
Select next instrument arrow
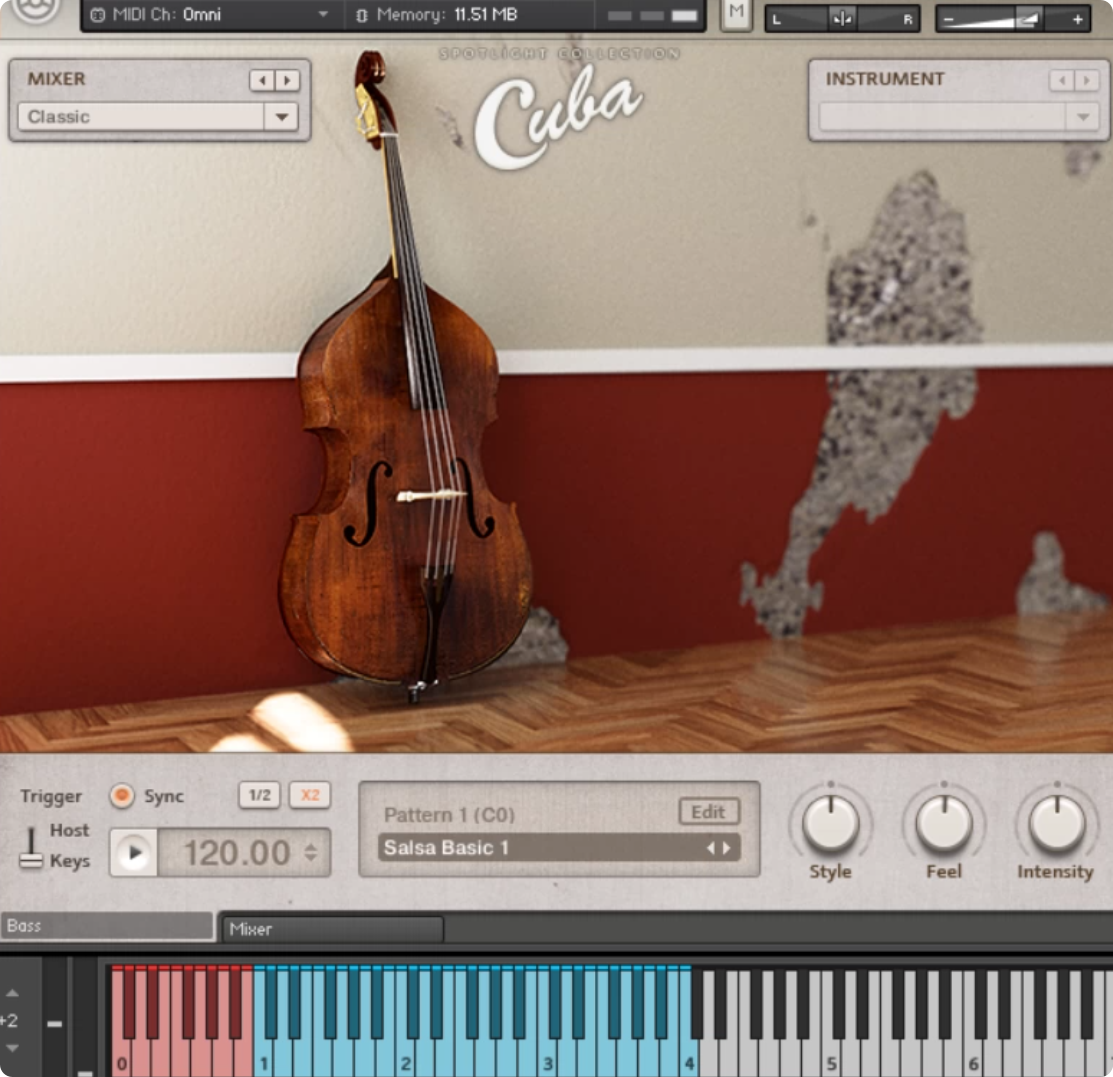pyautogui.click(x=1086, y=80)
